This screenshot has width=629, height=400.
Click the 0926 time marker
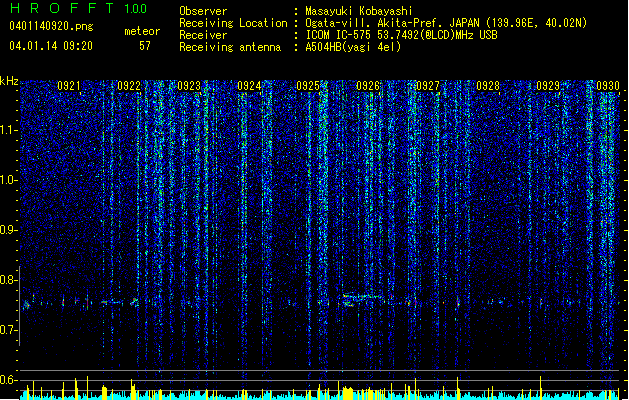(x=368, y=86)
